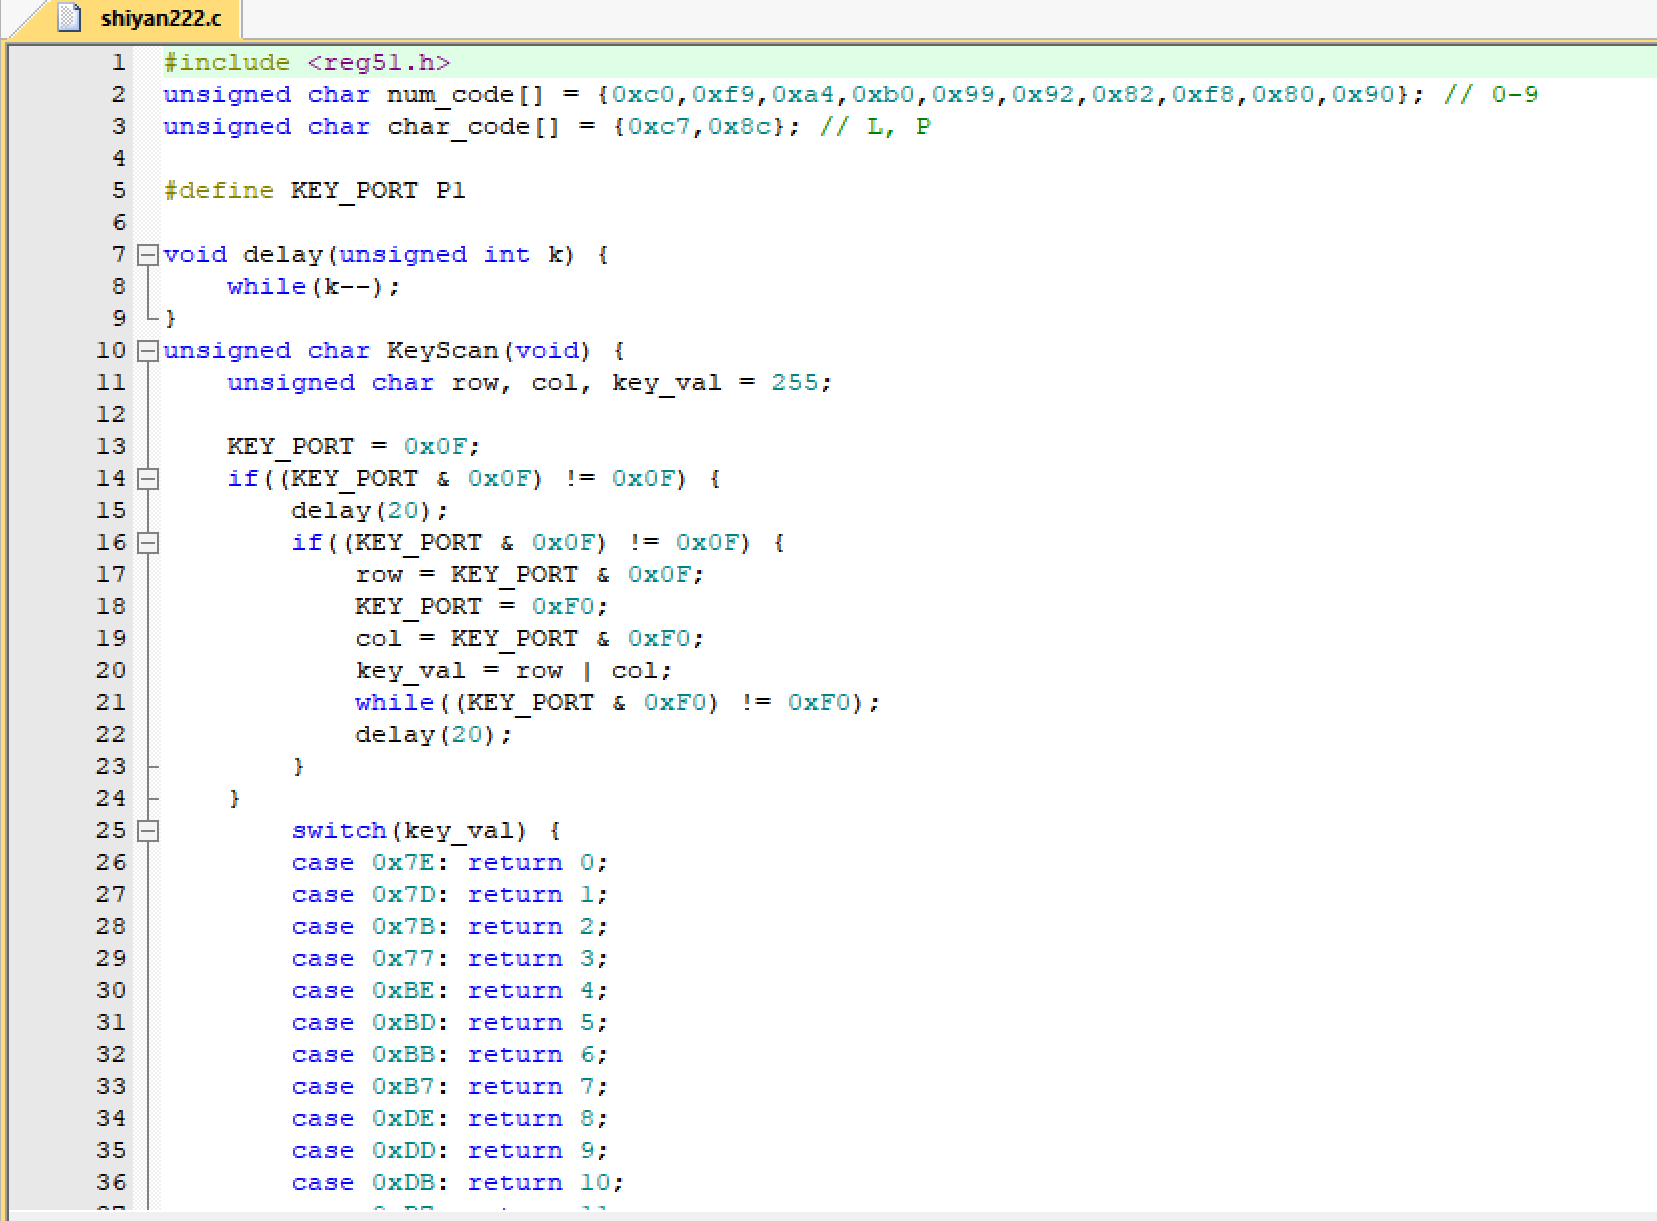Click 'num_code[]' array name on line 2
The height and width of the screenshot is (1221, 1657).
click(x=466, y=95)
